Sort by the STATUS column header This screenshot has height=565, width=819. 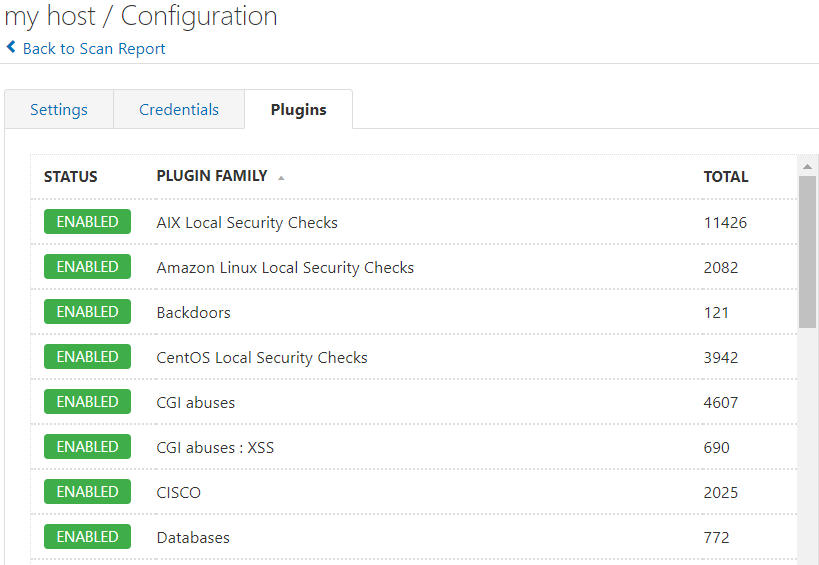pos(71,177)
